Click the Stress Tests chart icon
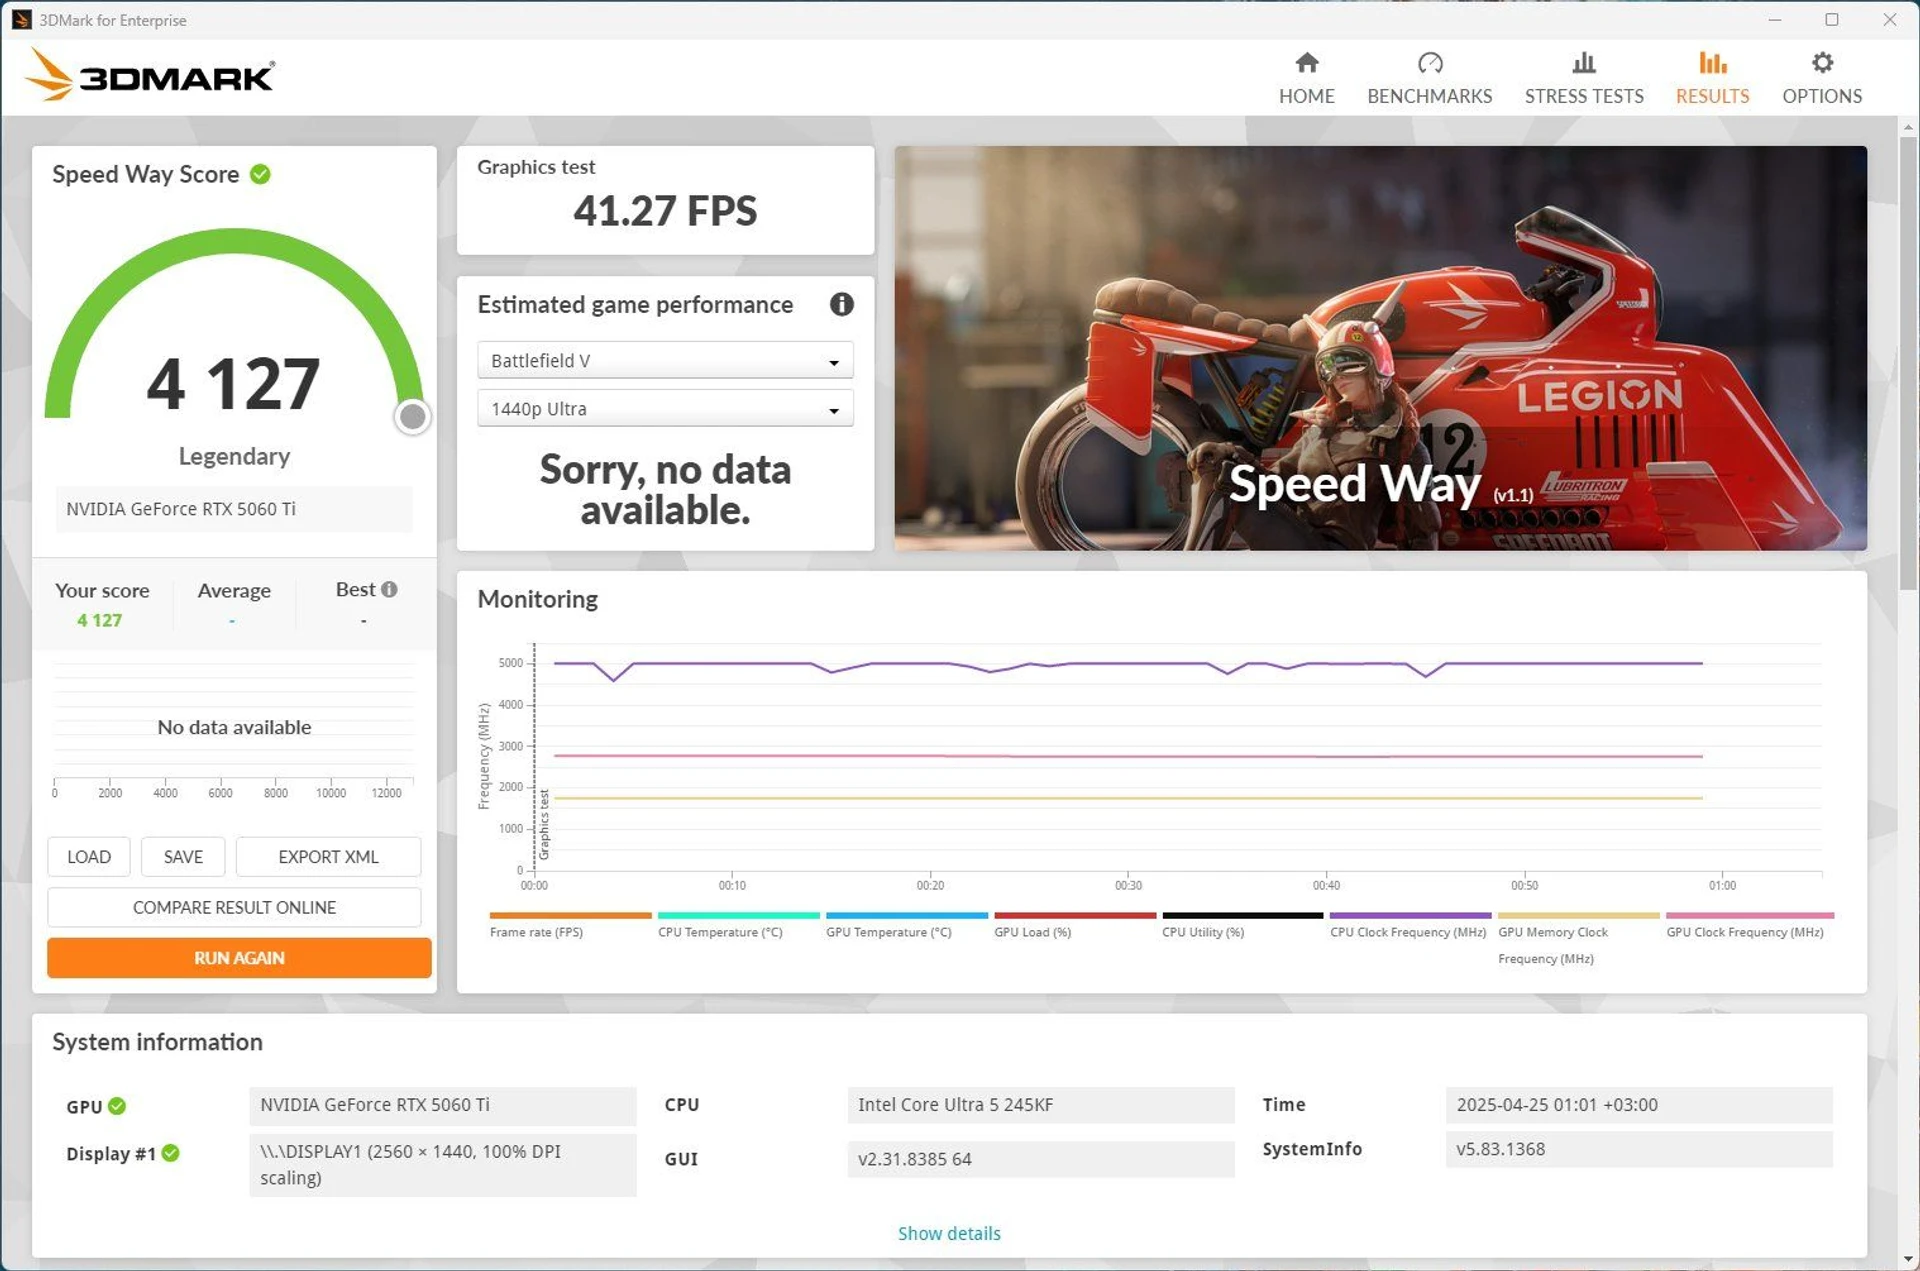The image size is (1920, 1271). pos(1583,63)
